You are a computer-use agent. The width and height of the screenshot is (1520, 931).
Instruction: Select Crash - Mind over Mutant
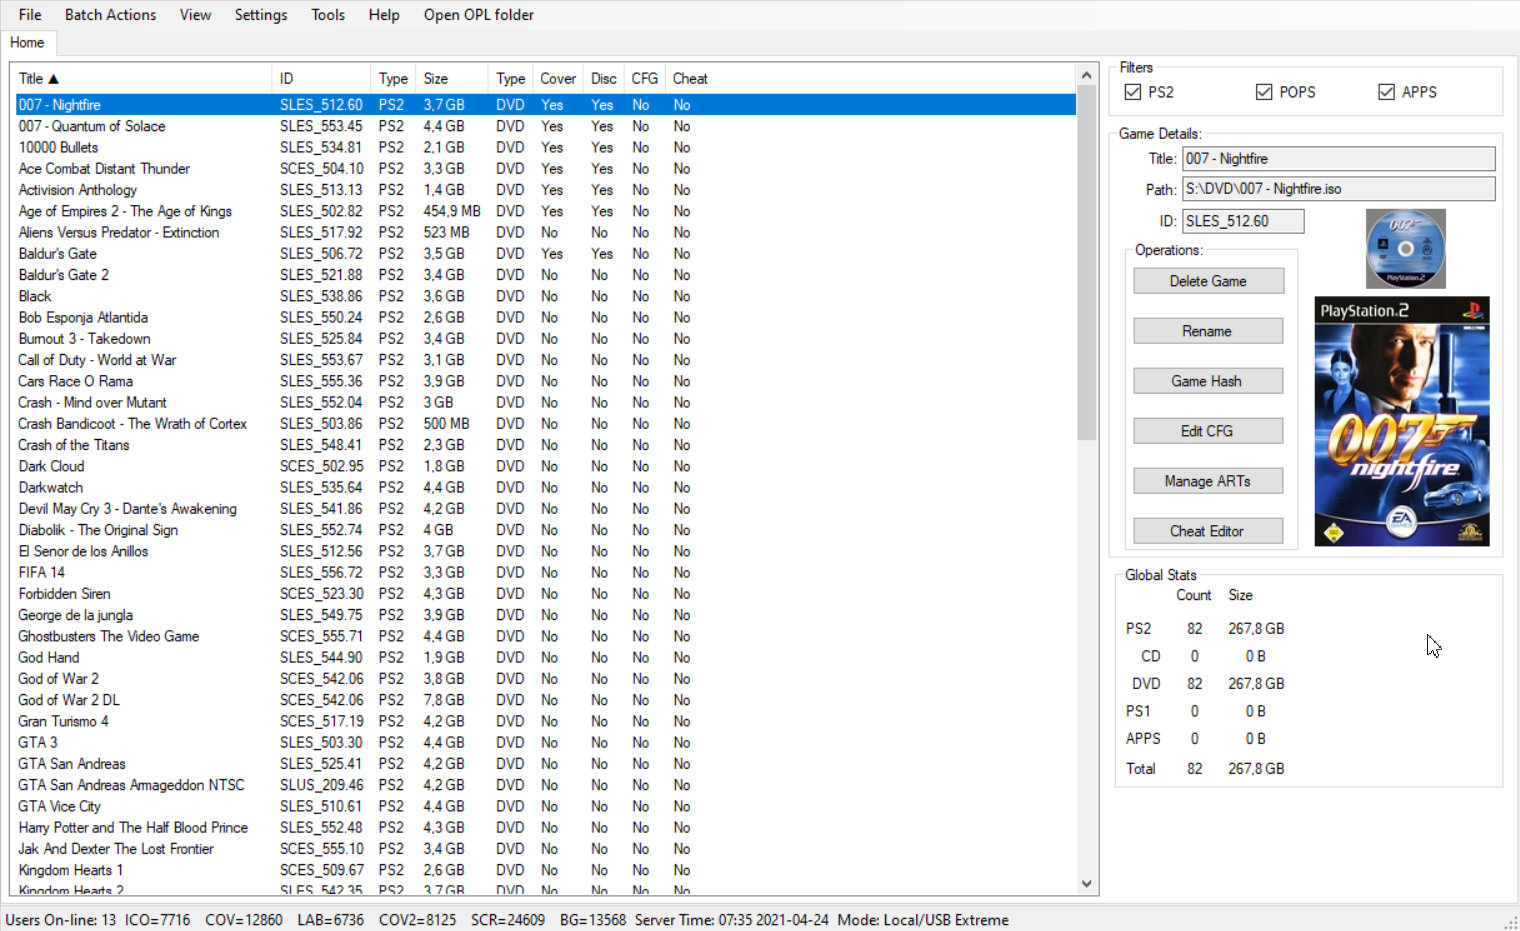click(x=545, y=402)
